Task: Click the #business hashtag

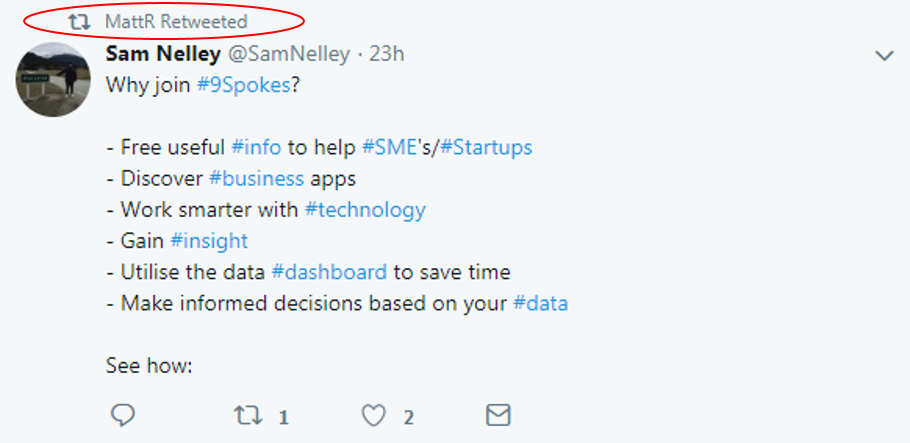Action: click(256, 178)
